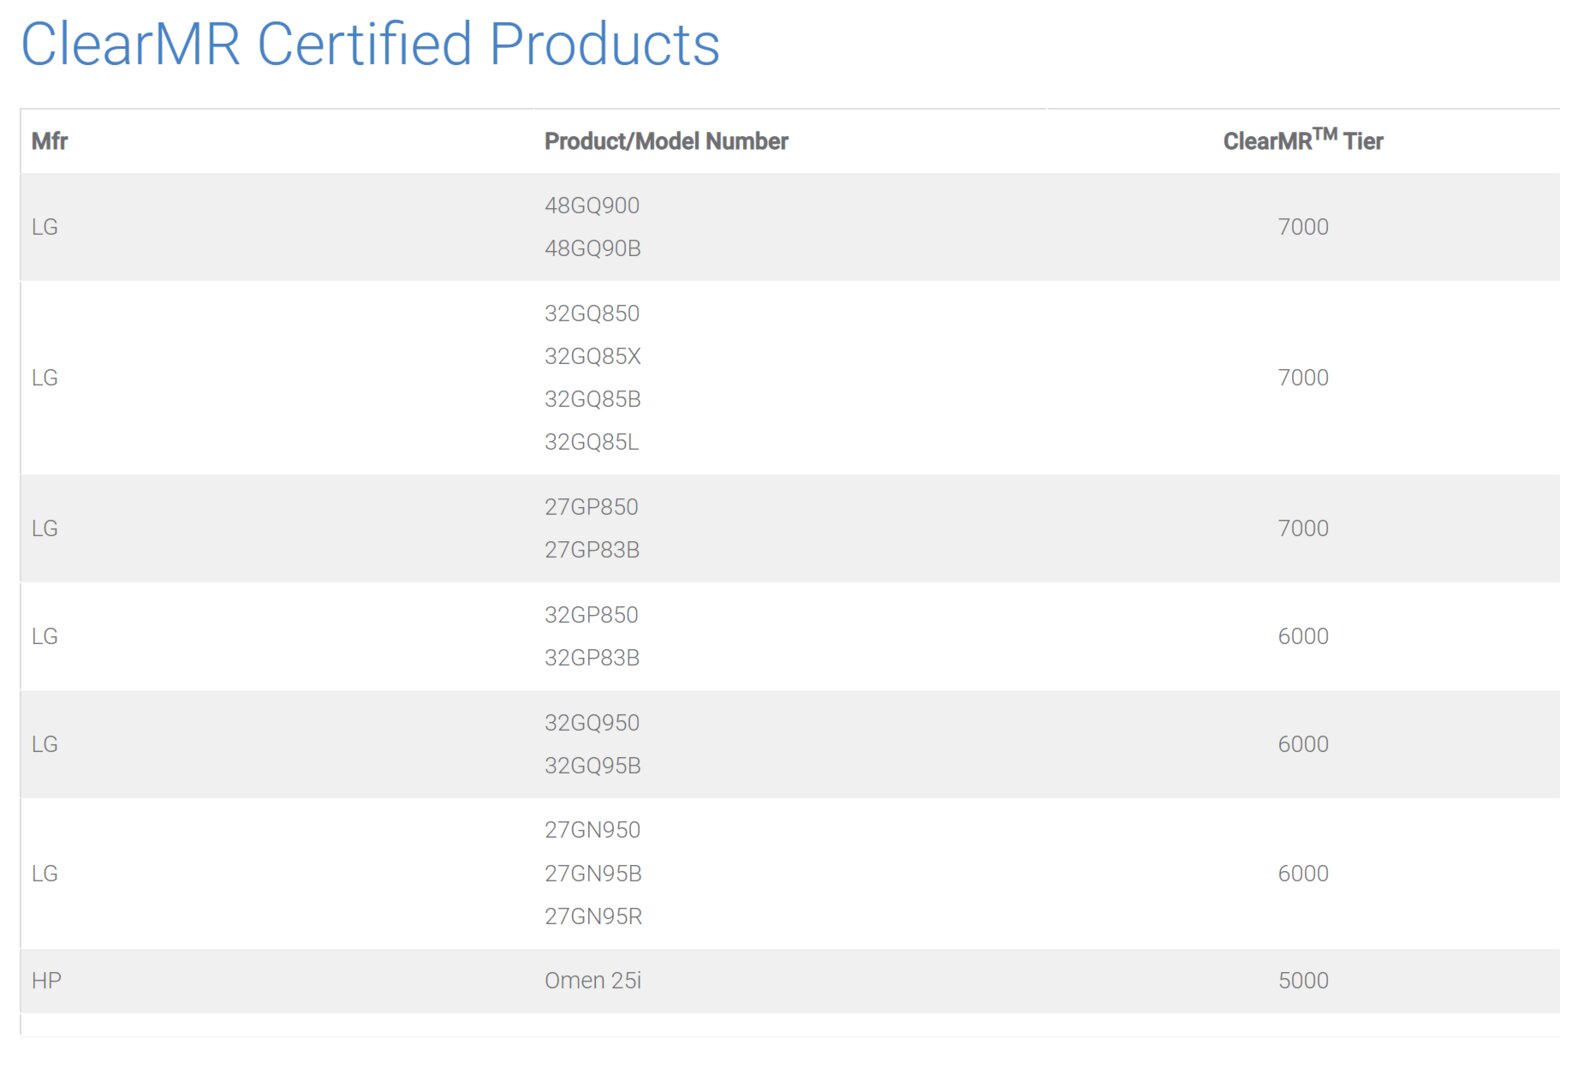Click tier 7000 in 32GQ850 row
This screenshot has height=1080, width=1572.
point(1303,378)
